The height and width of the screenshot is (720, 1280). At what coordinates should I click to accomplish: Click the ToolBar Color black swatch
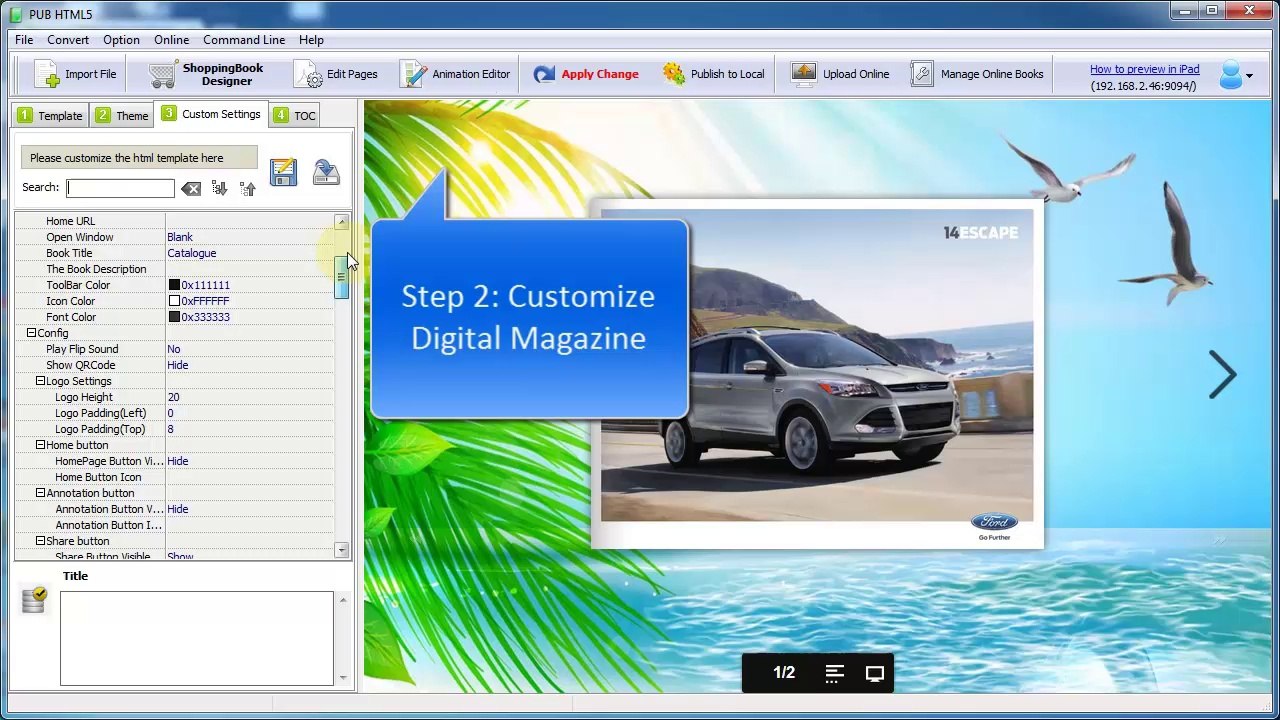pyautogui.click(x=174, y=285)
